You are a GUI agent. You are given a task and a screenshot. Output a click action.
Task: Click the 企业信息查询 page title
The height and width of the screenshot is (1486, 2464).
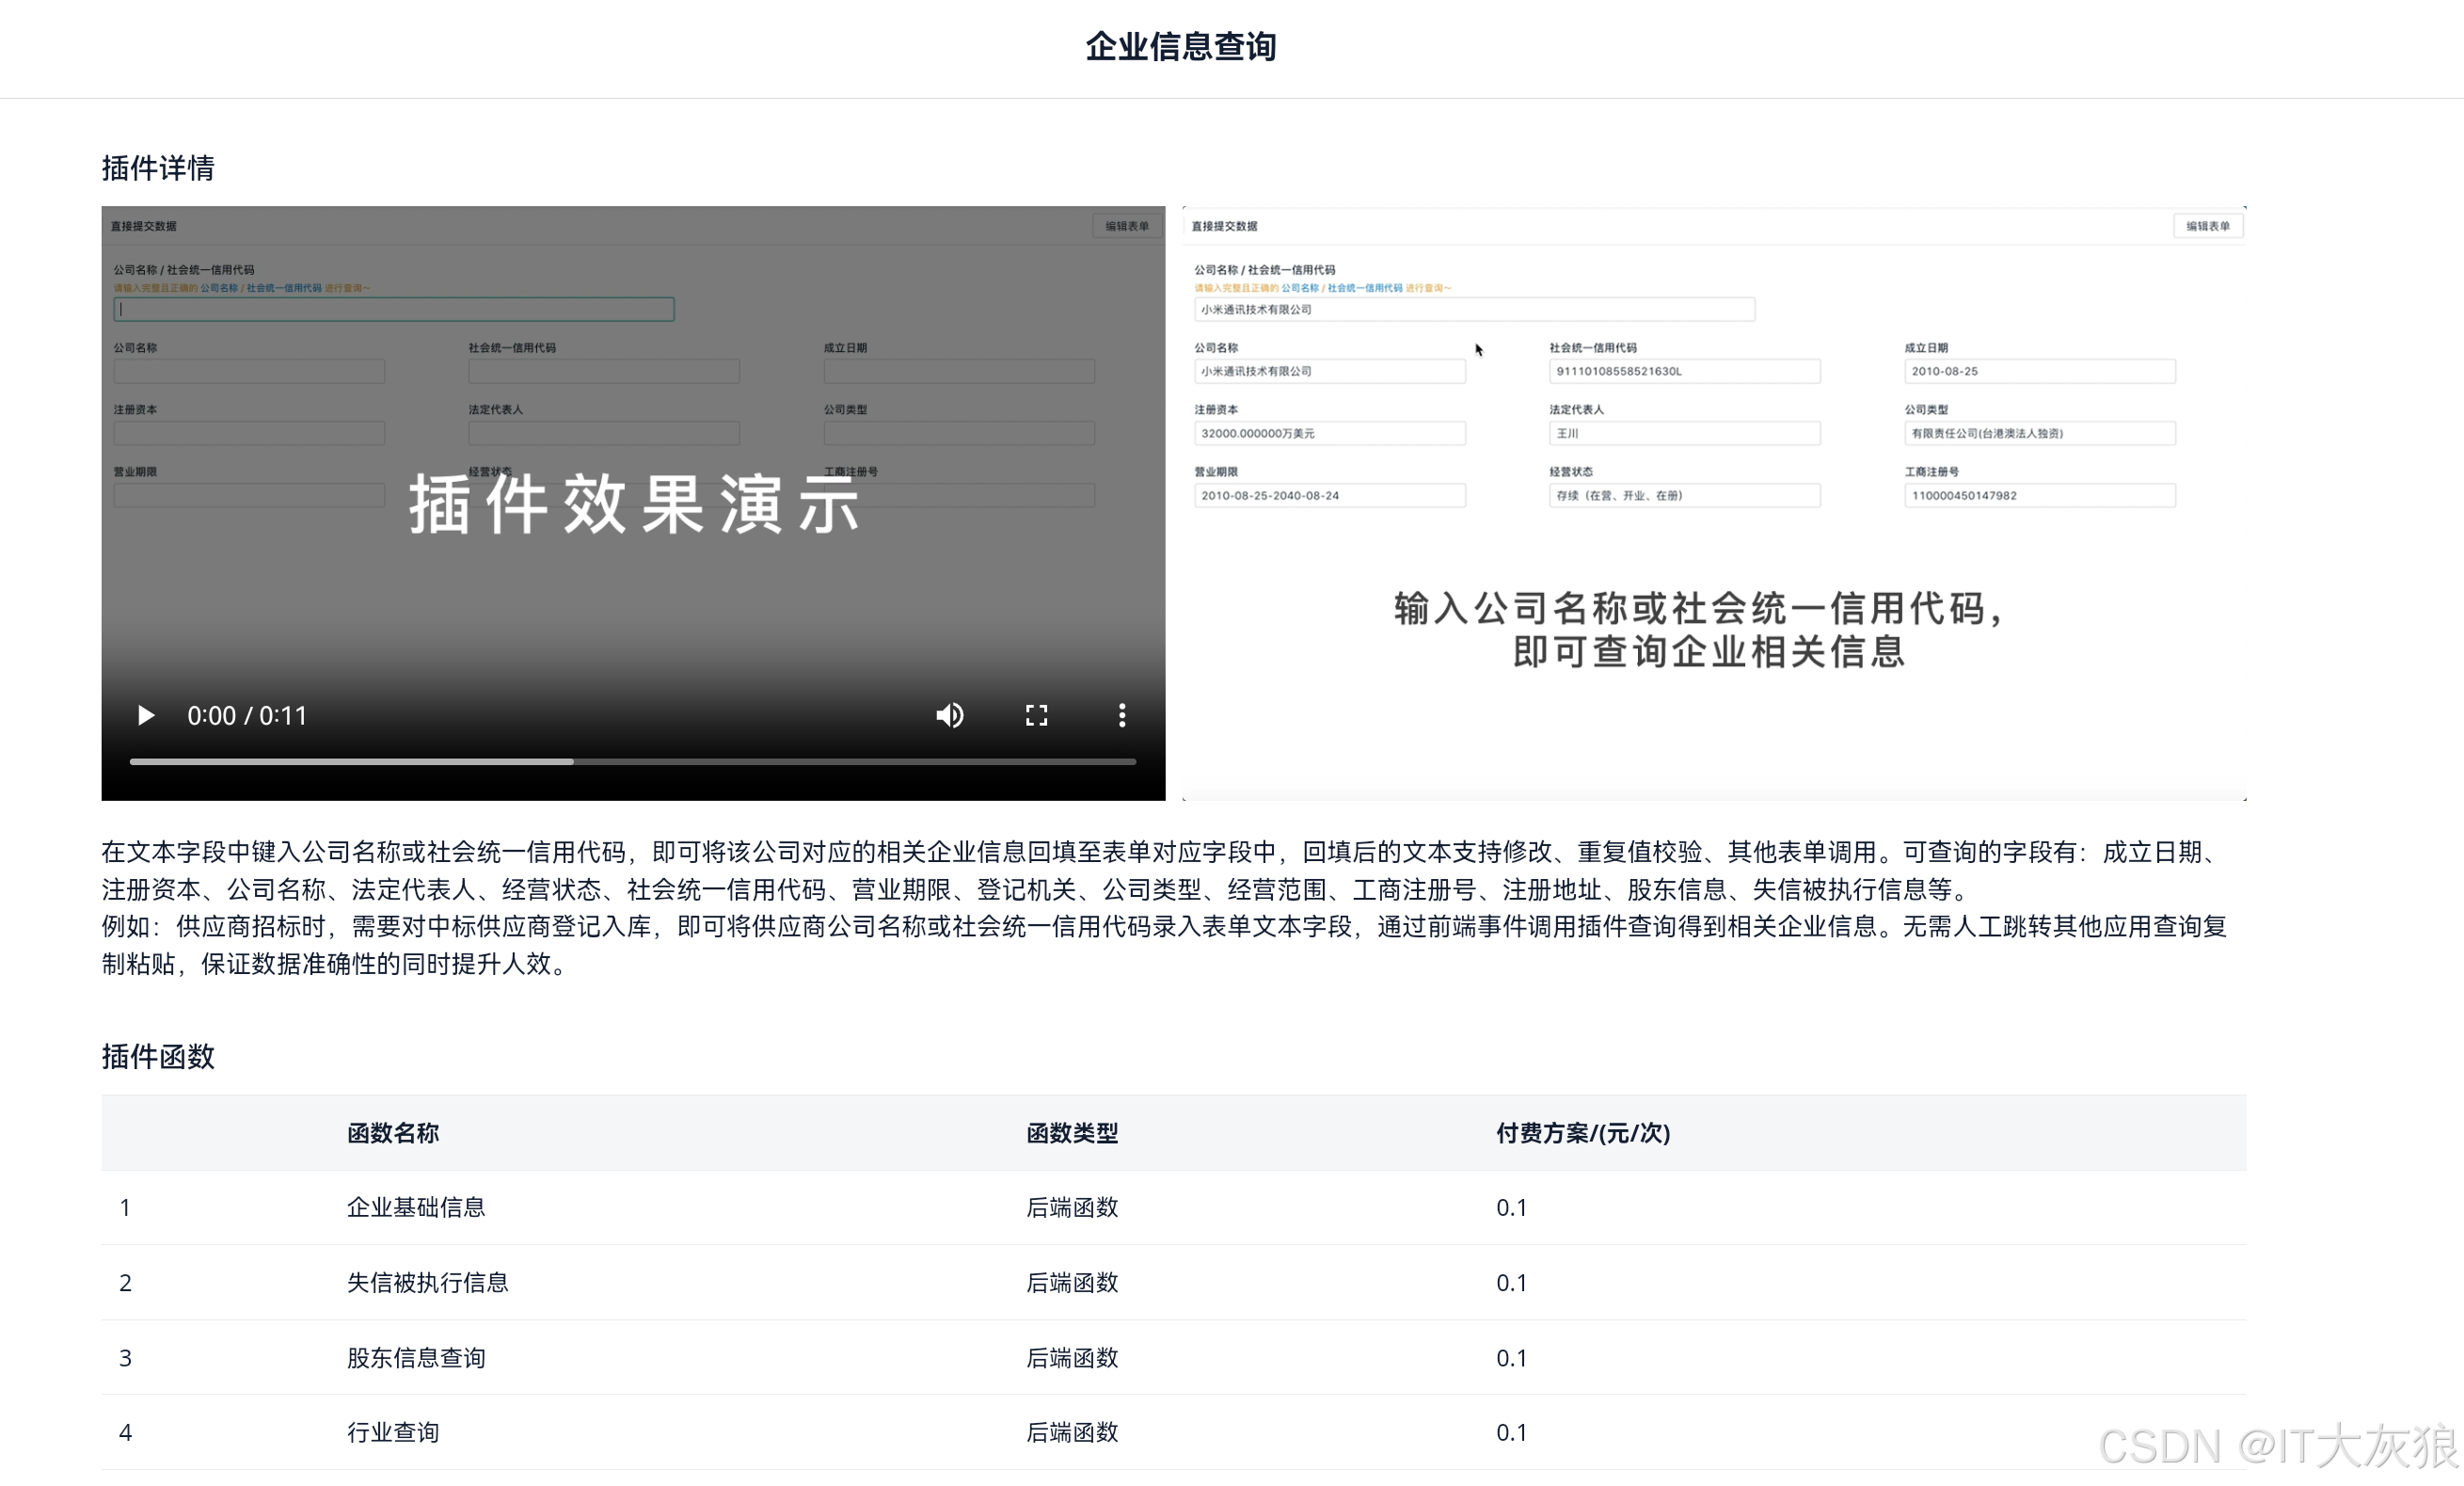1181,46
